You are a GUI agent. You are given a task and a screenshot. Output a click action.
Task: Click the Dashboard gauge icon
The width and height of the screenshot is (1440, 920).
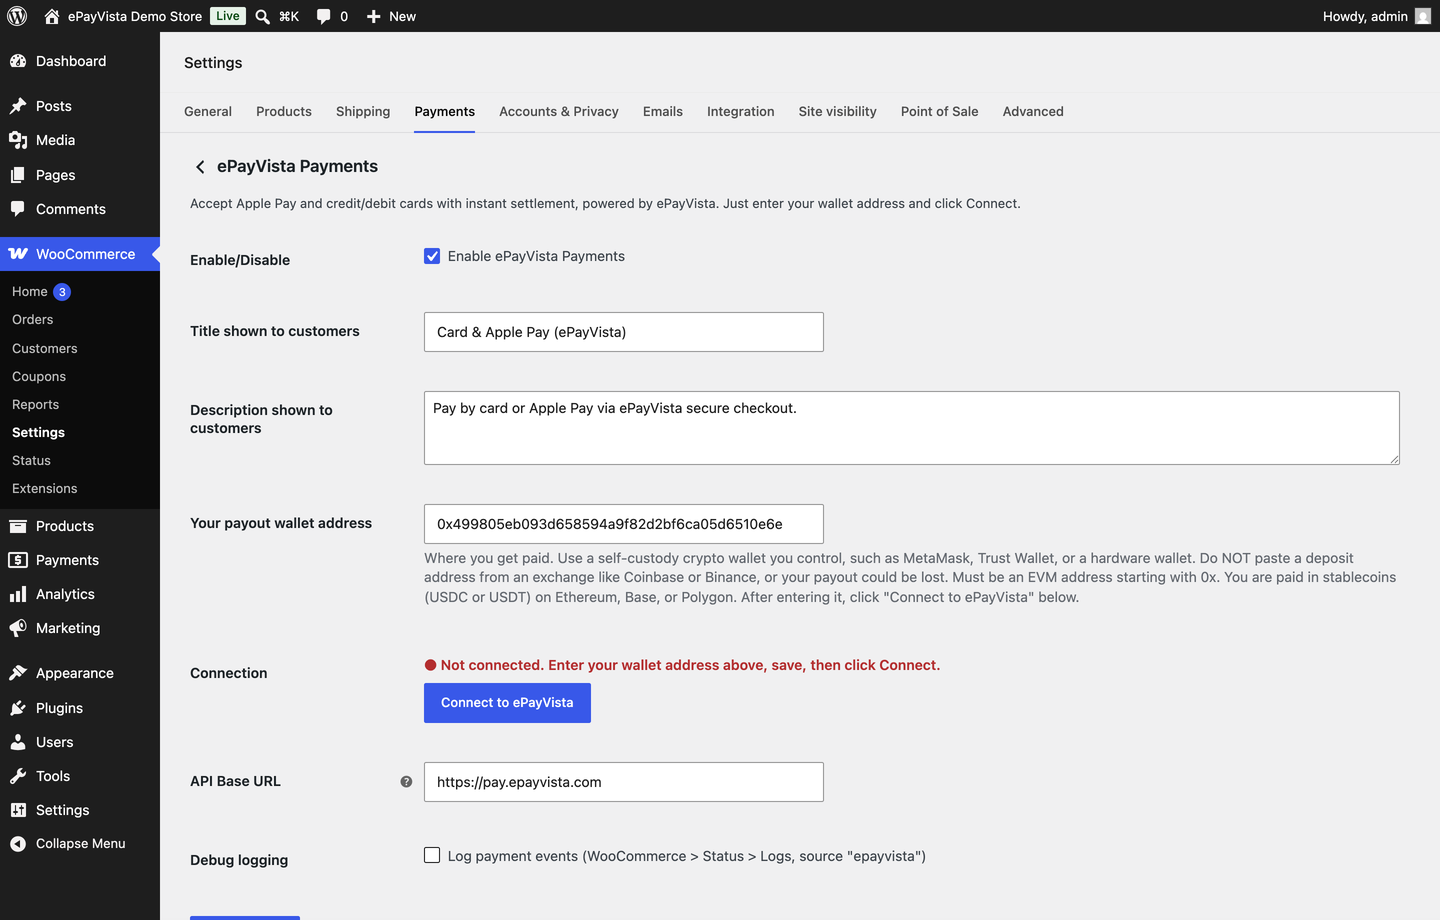(18, 61)
